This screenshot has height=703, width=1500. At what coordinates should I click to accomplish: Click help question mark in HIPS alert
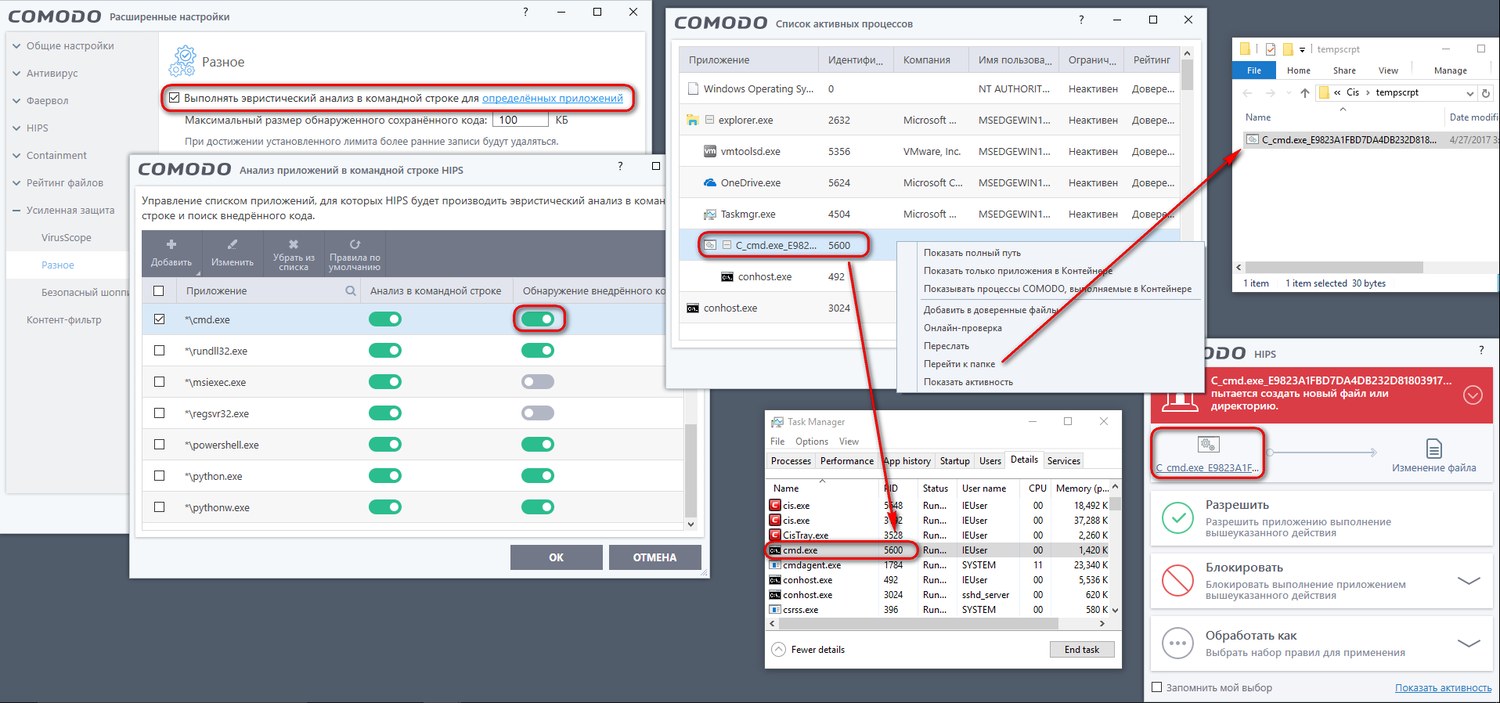click(1480, 352)
